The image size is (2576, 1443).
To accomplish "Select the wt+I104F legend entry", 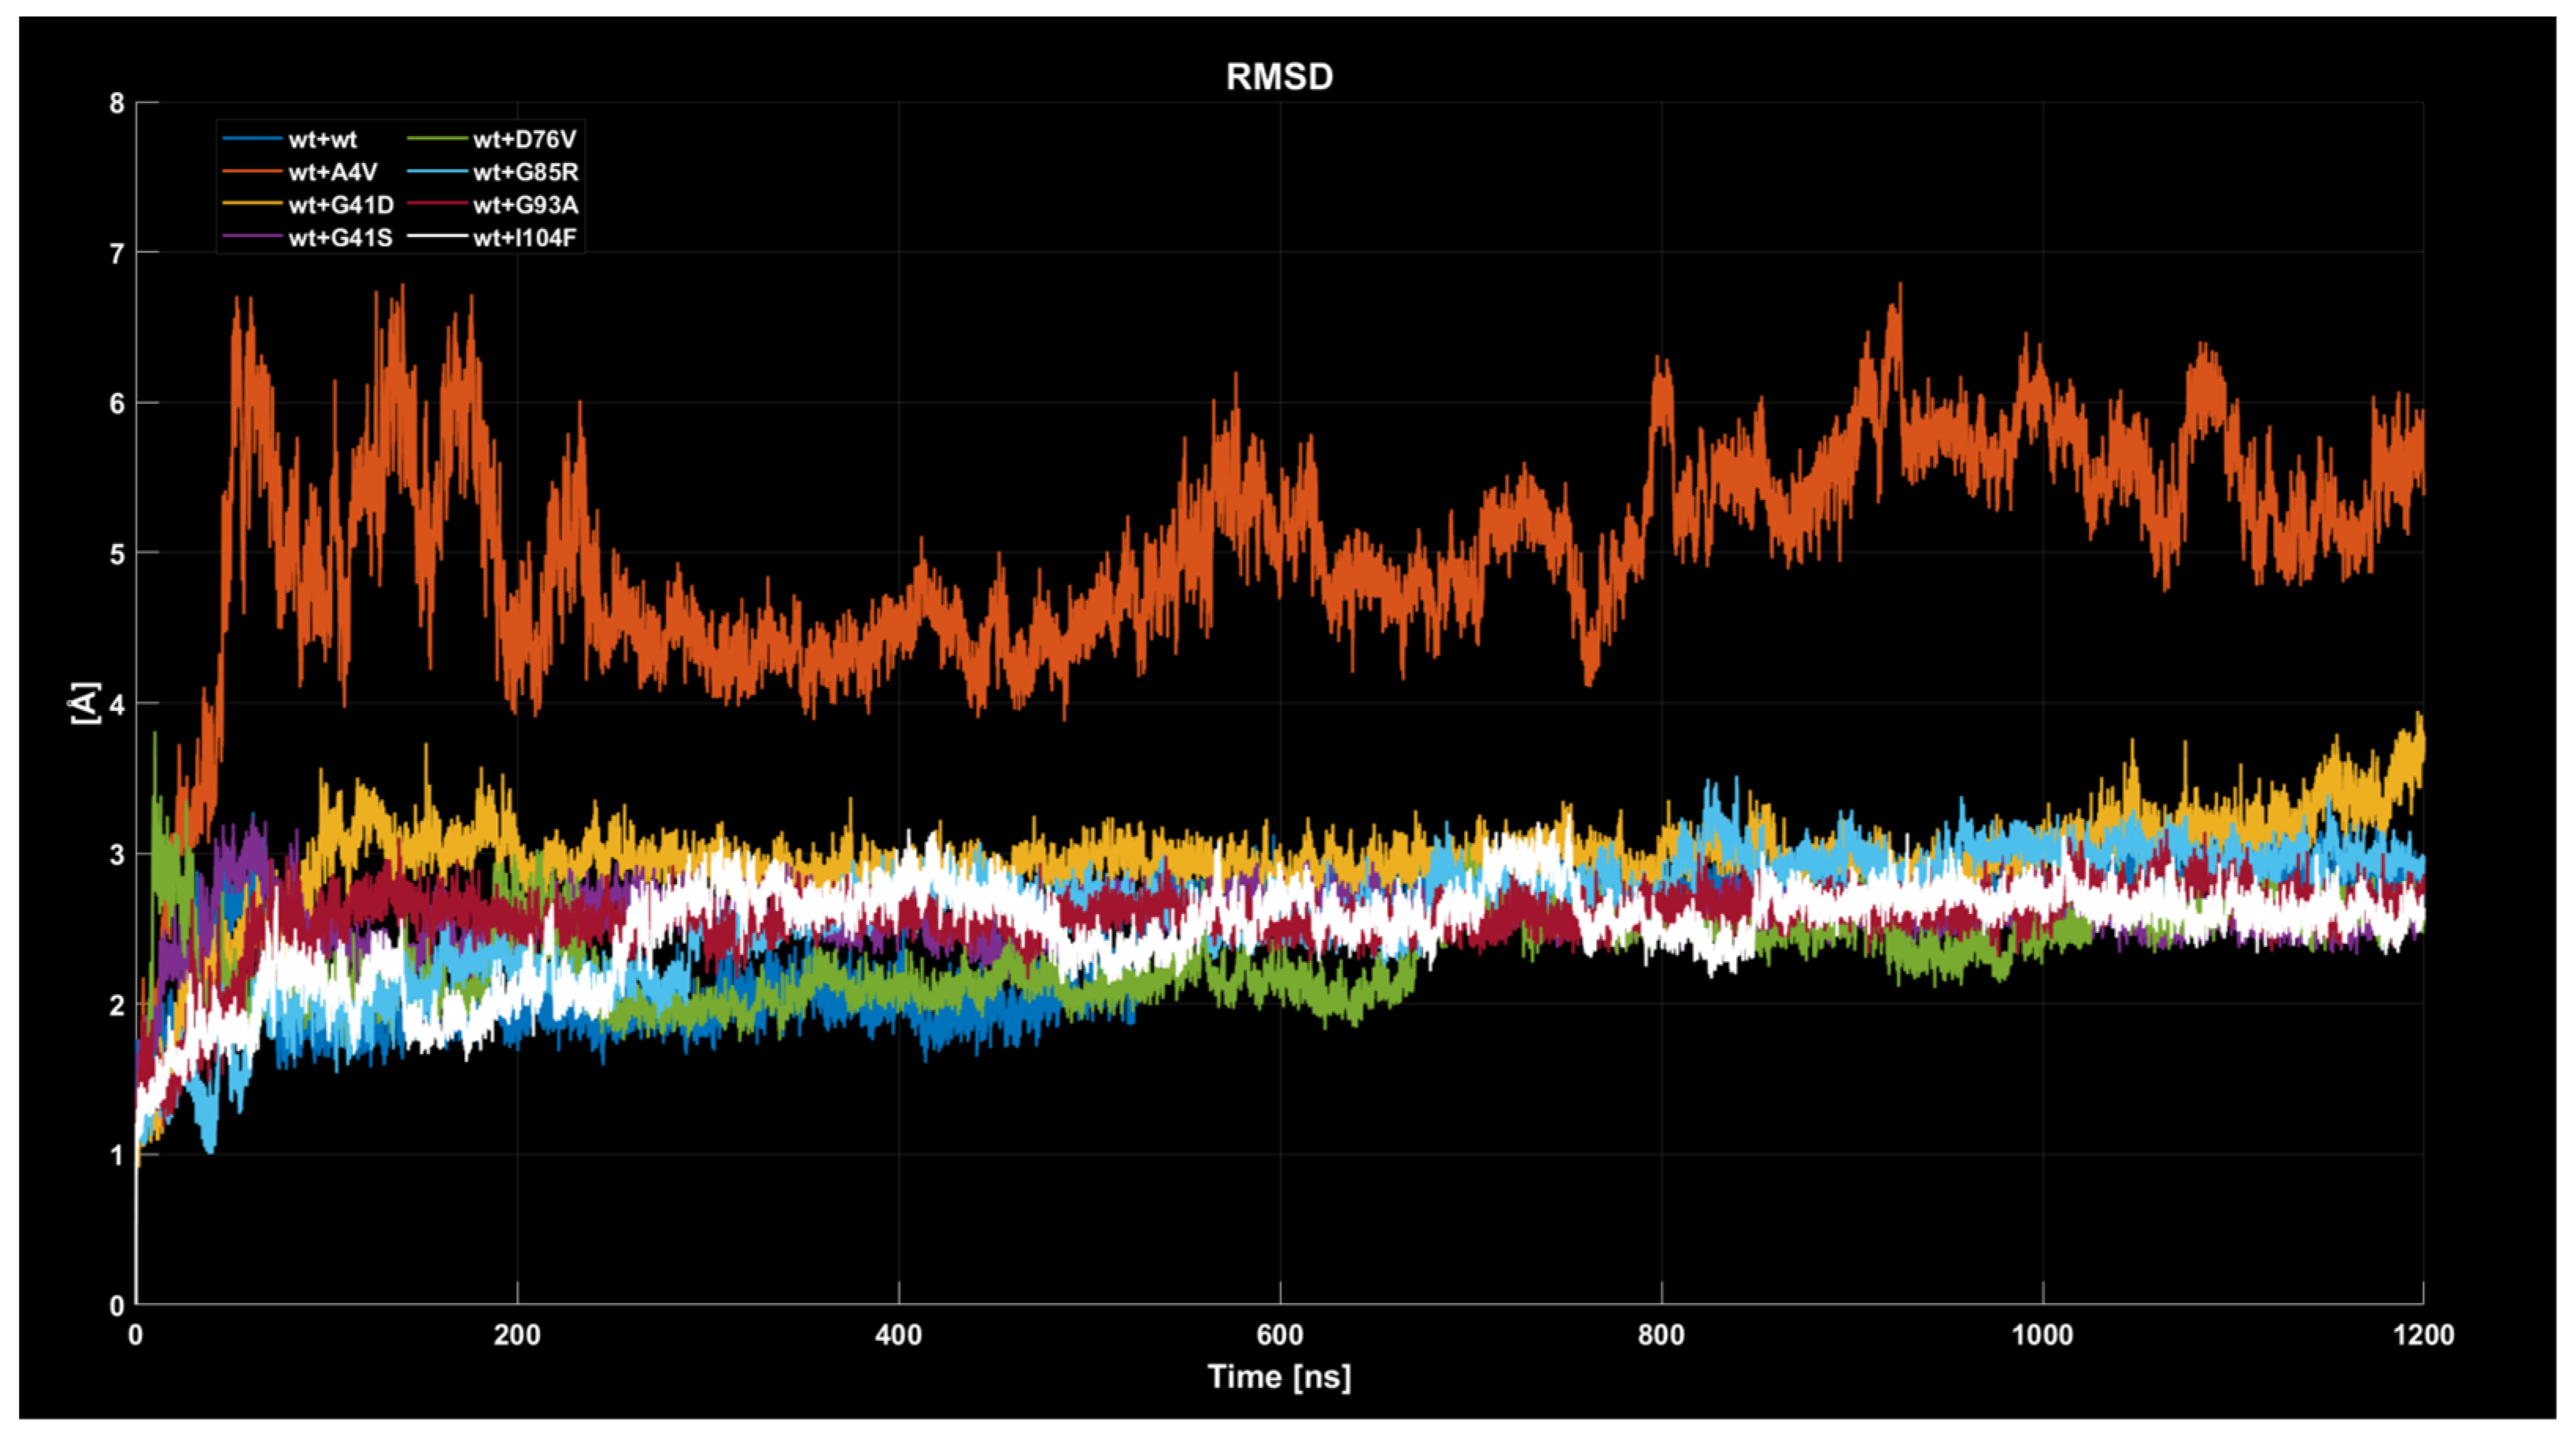I will (525, 238).
